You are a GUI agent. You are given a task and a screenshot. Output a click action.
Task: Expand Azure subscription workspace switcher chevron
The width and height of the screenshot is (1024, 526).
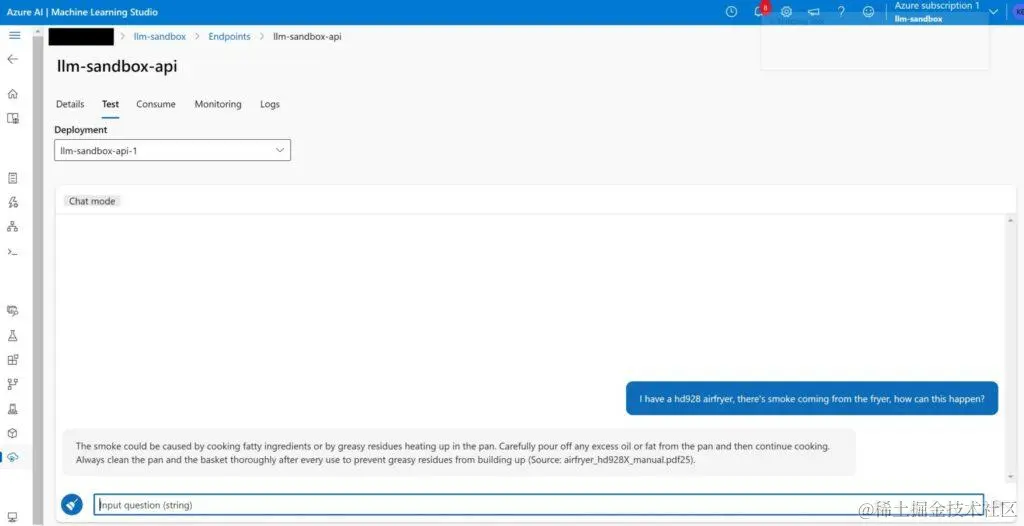(994, 12)
